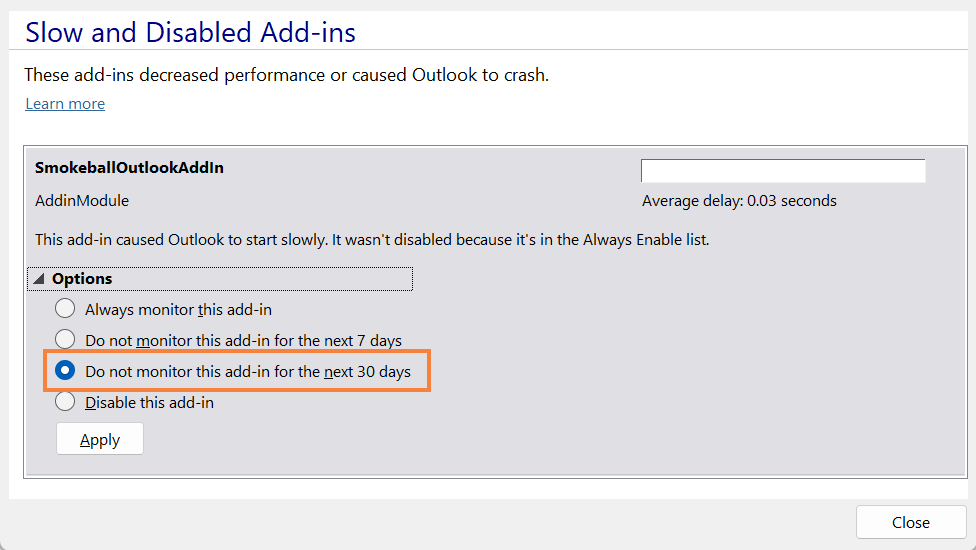Choose the radio button for next 7 days
This screenshot has width=976, height=550.
[65, 340]
